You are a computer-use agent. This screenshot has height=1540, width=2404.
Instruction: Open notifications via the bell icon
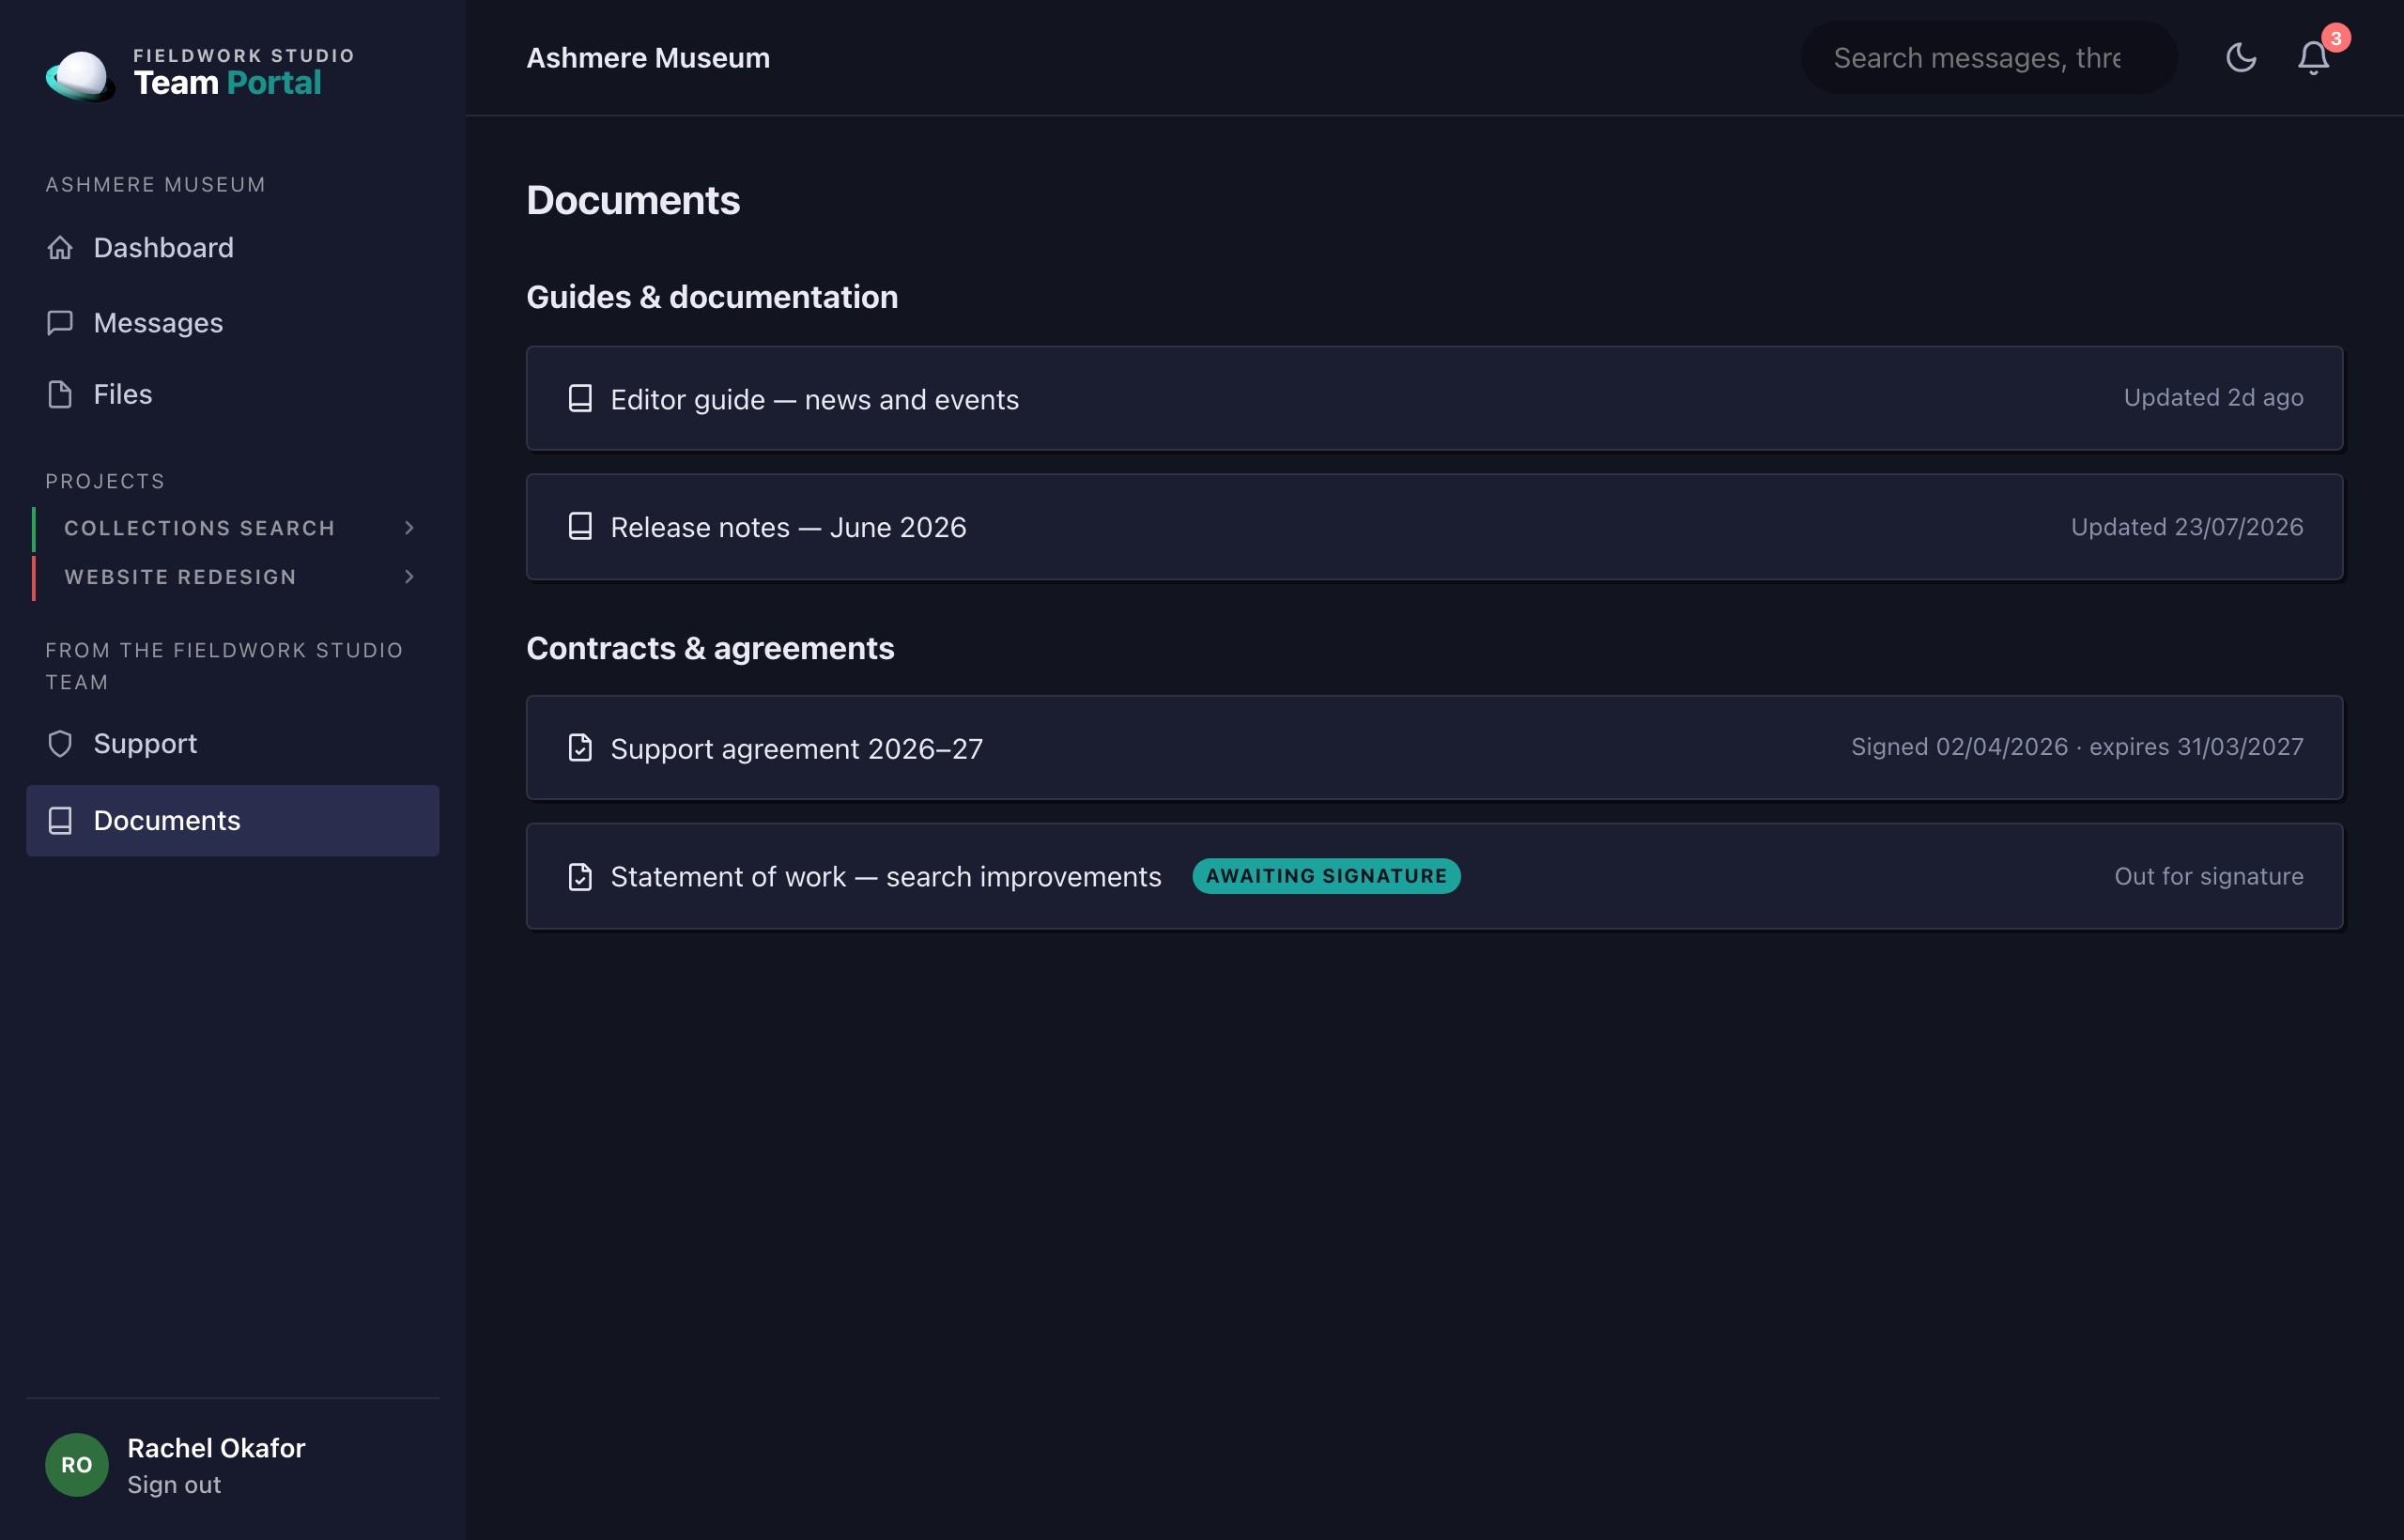pyautogui.click(x=2313, y=57)
